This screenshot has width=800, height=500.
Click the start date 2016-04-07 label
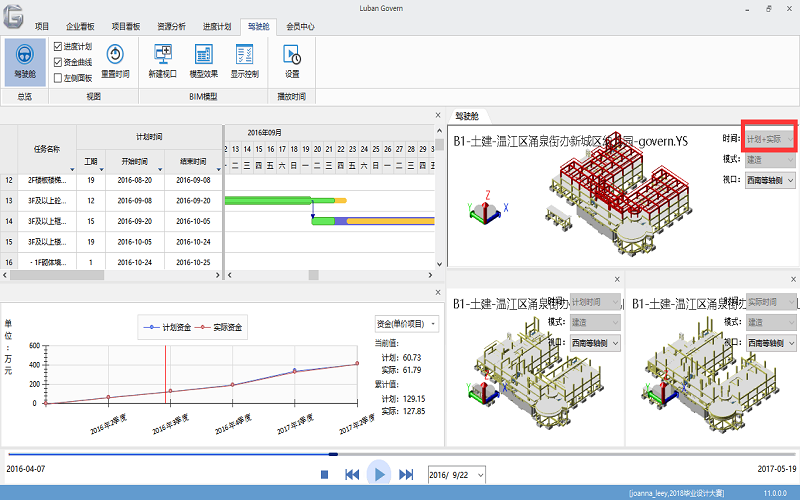click(26, 469)
